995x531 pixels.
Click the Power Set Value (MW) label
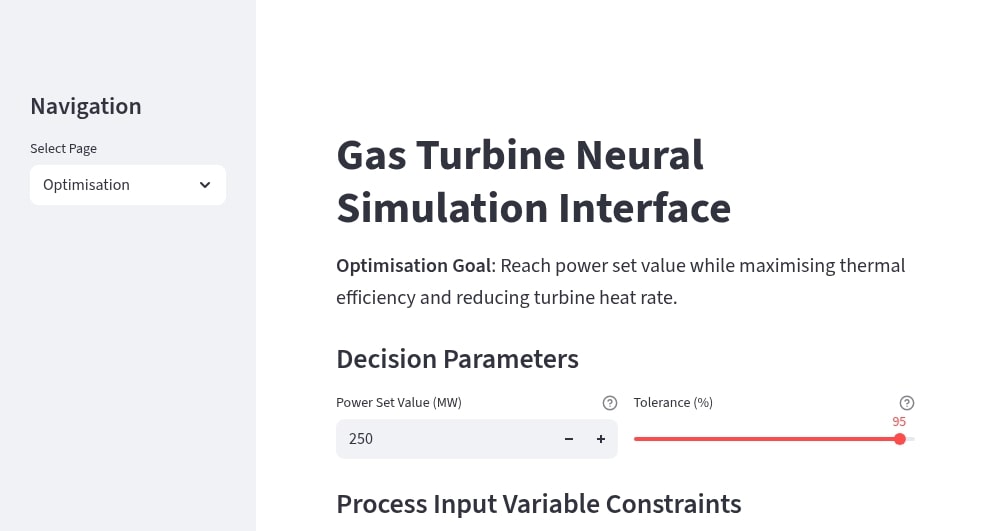398,403
